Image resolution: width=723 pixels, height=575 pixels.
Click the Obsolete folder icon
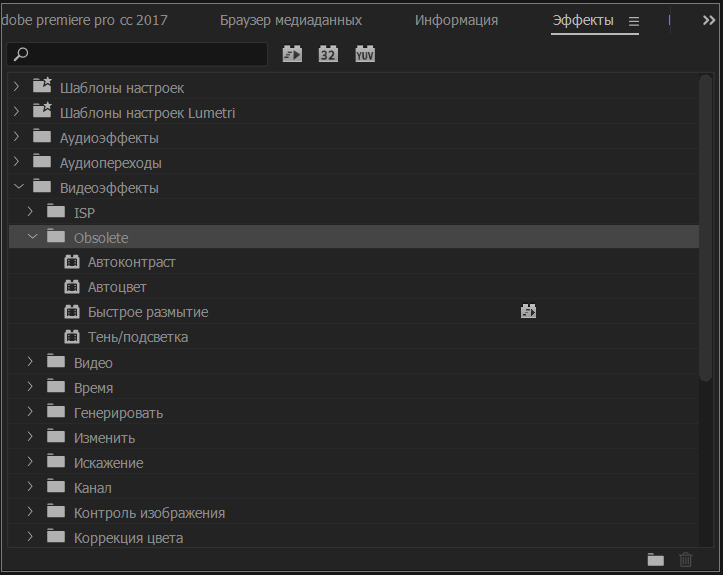click(x=56, y=236)
